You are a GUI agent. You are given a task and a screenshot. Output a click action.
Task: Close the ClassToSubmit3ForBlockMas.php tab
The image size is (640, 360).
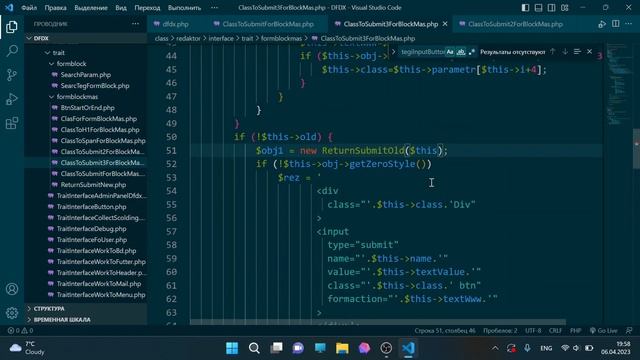pos(445,24)
